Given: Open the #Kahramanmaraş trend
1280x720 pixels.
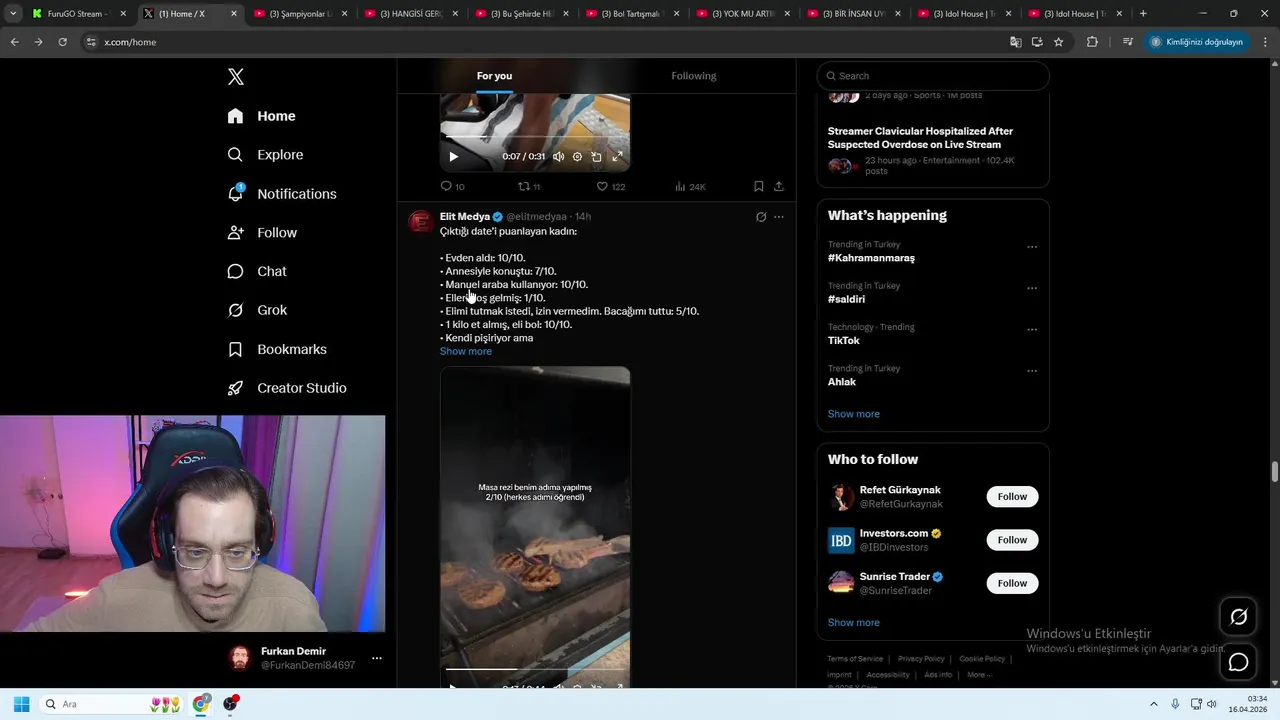Looking at the screenshot, I should [x=871, y=258].
